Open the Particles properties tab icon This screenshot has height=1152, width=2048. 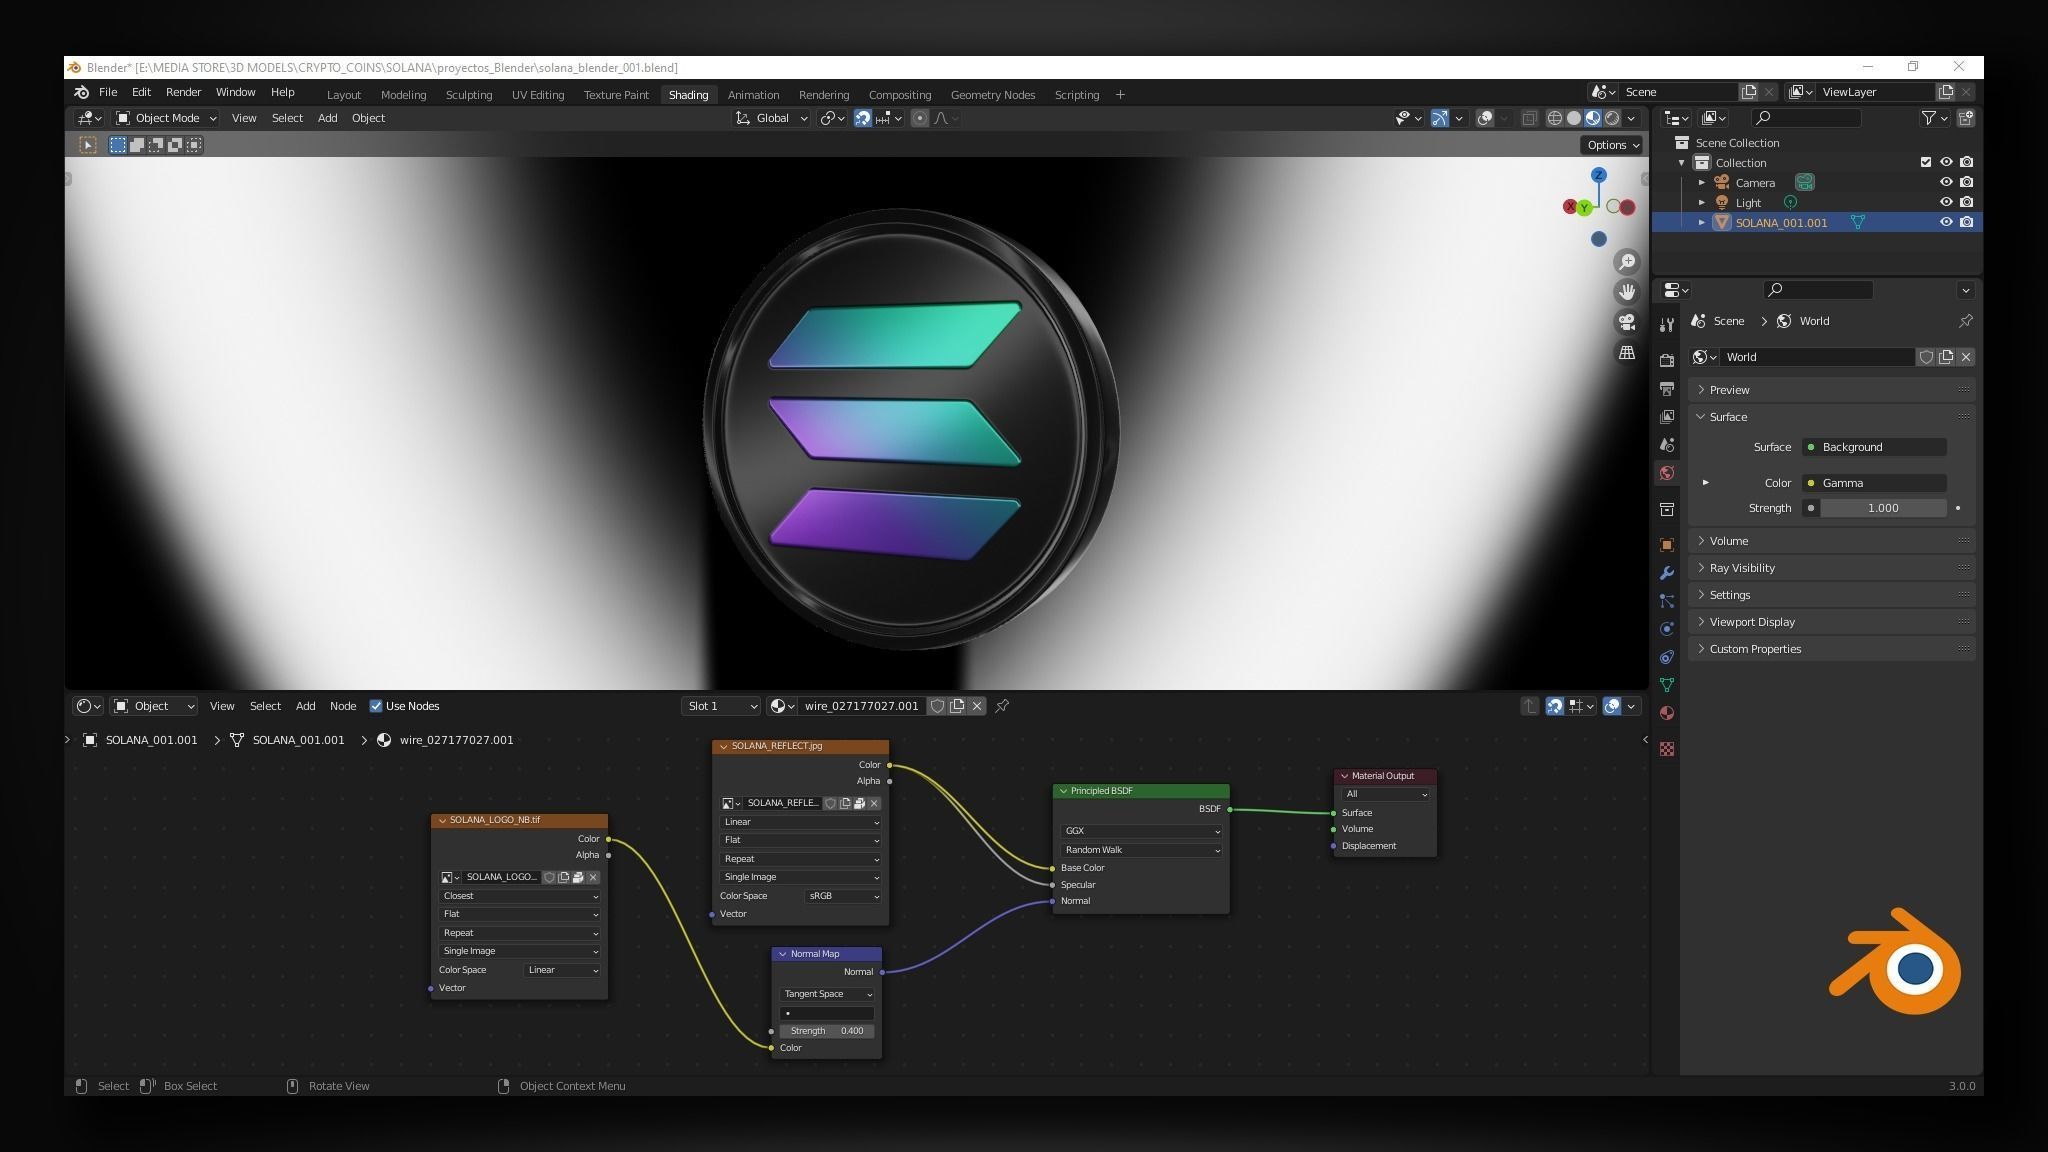click(1666, 601)
